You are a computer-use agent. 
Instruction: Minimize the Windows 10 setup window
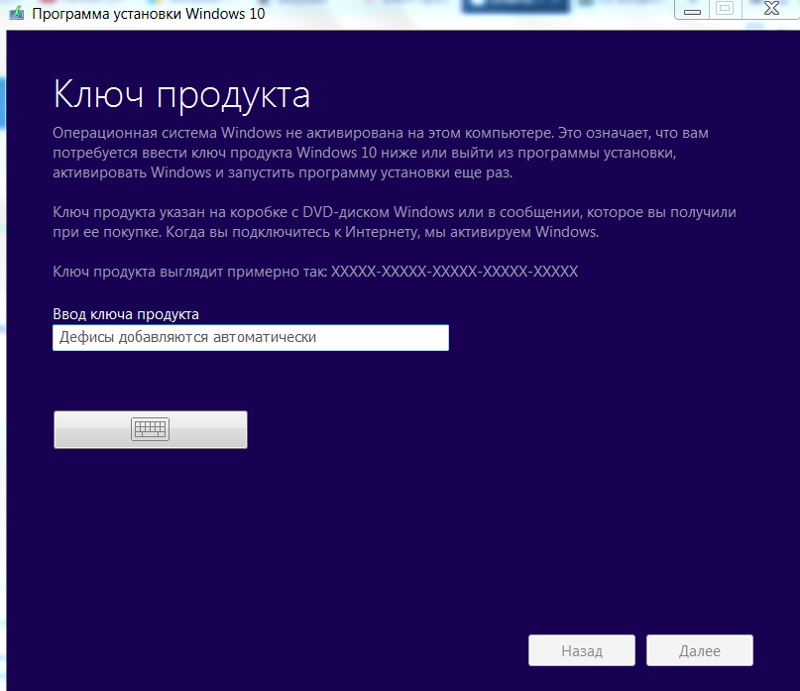click(x=692, y=10)
